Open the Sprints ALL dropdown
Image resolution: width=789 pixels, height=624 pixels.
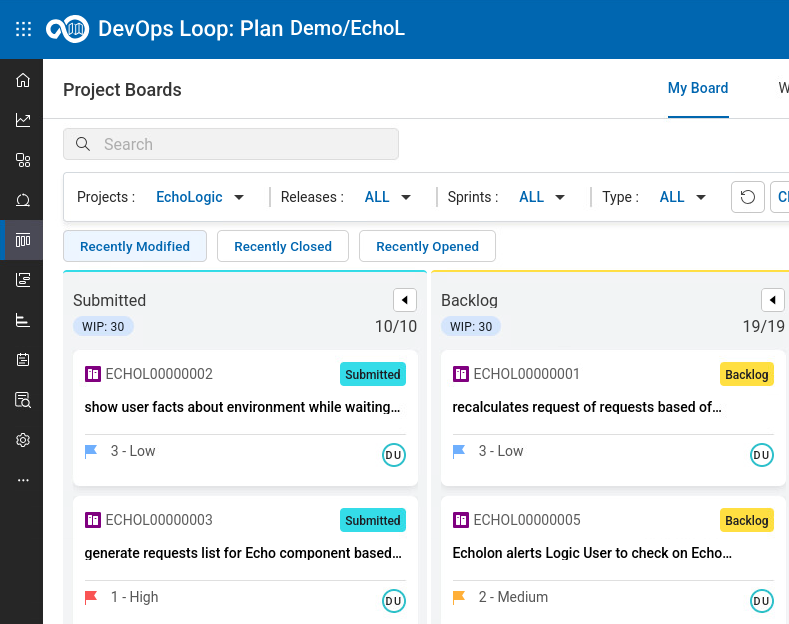542,197
